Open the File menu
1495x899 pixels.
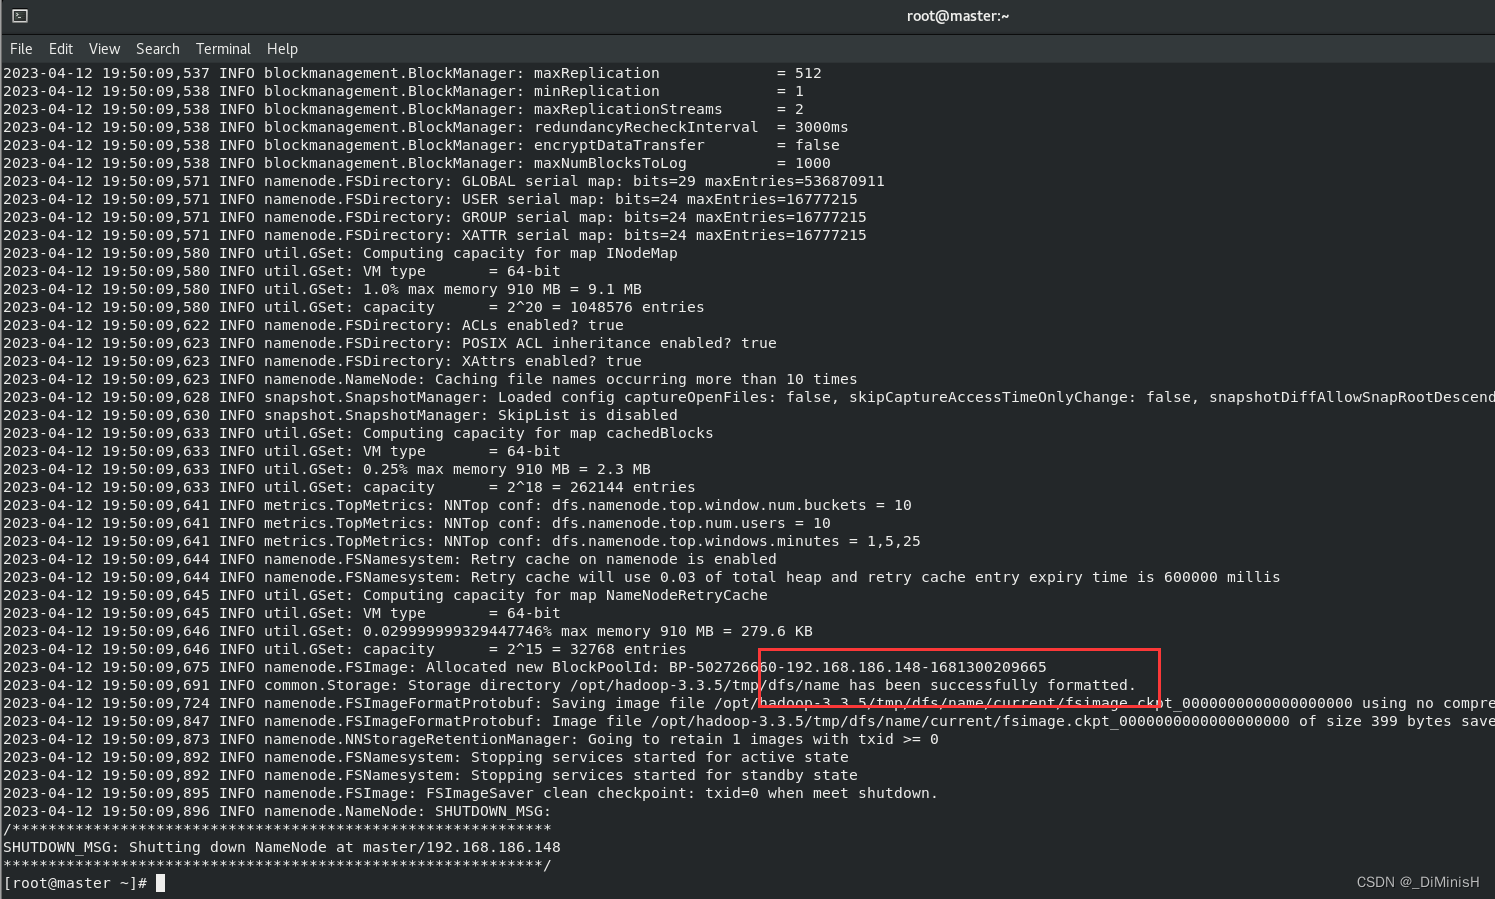click(21, 49)
